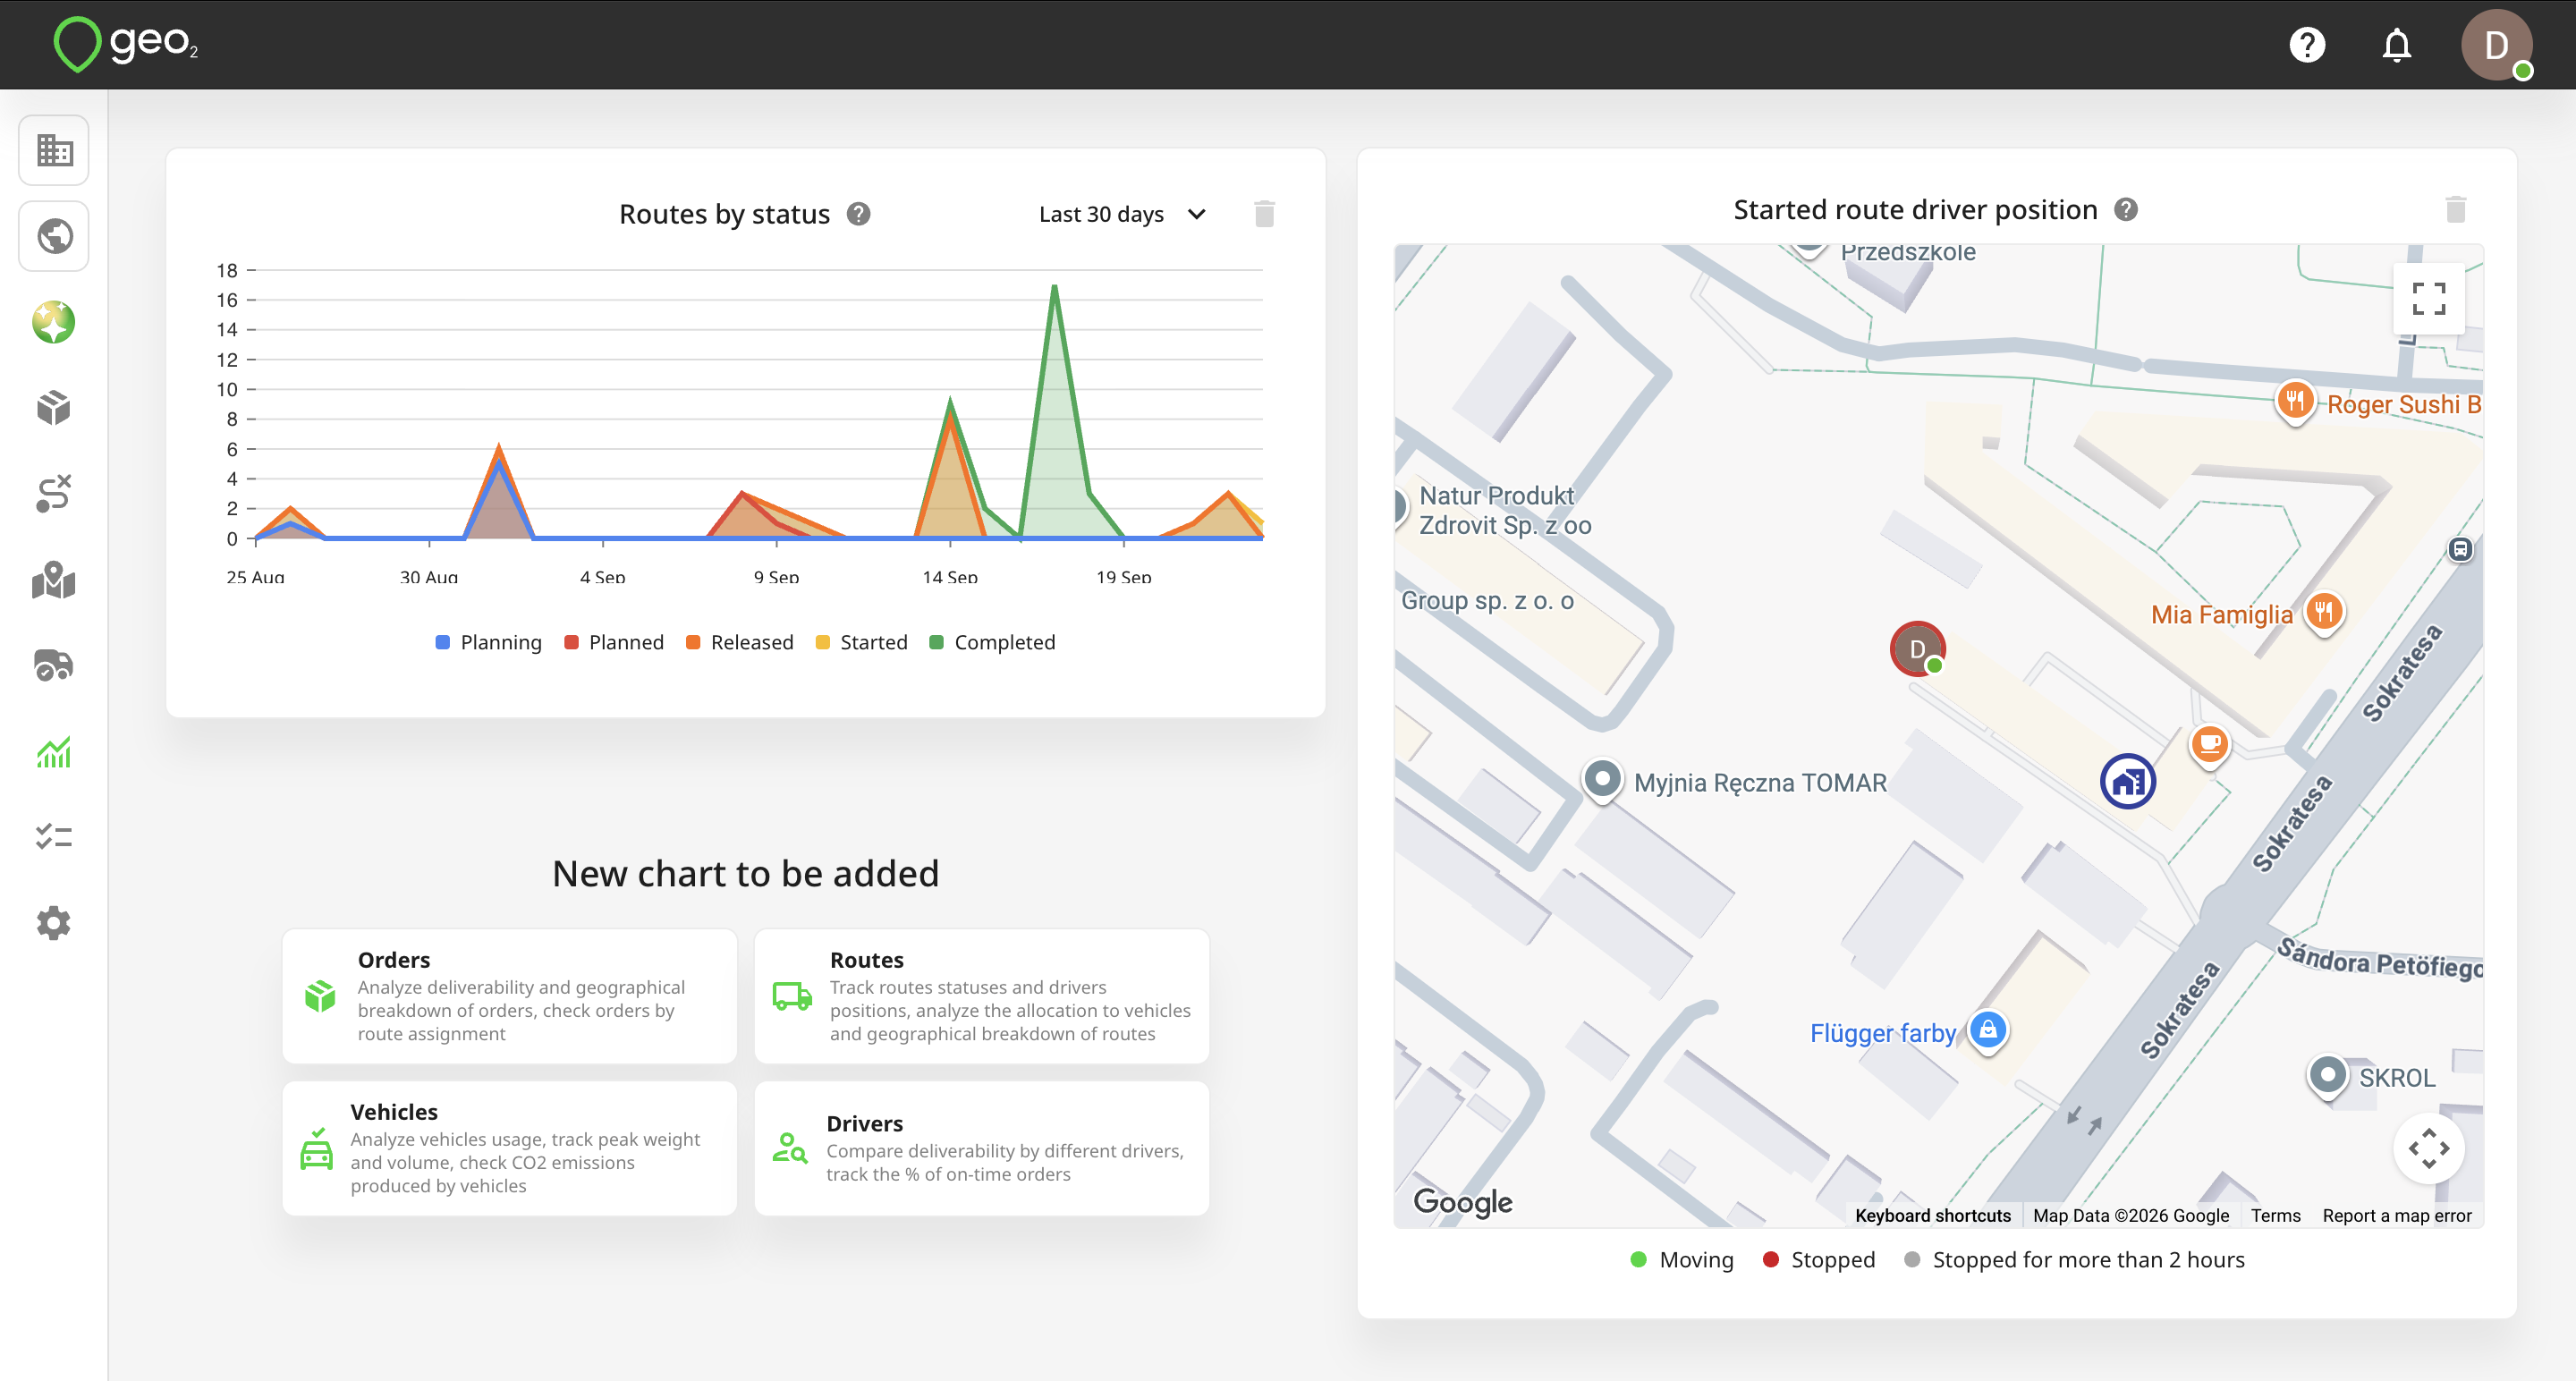Click the Myjnia Ręczna TOMAR marker
This screenshot has width=2576, height=1381.
(1602, 780)
